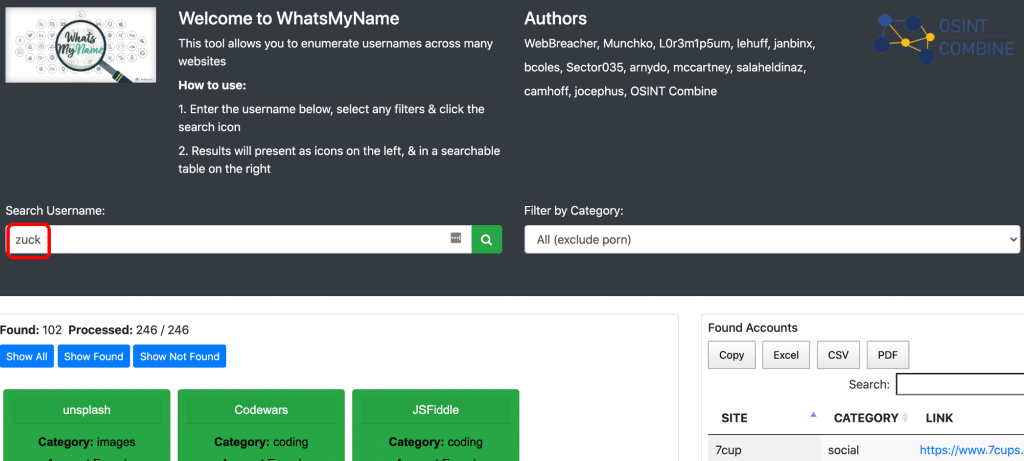
Task: Click the Found: 102 status text
Action: tap(31, 330)
